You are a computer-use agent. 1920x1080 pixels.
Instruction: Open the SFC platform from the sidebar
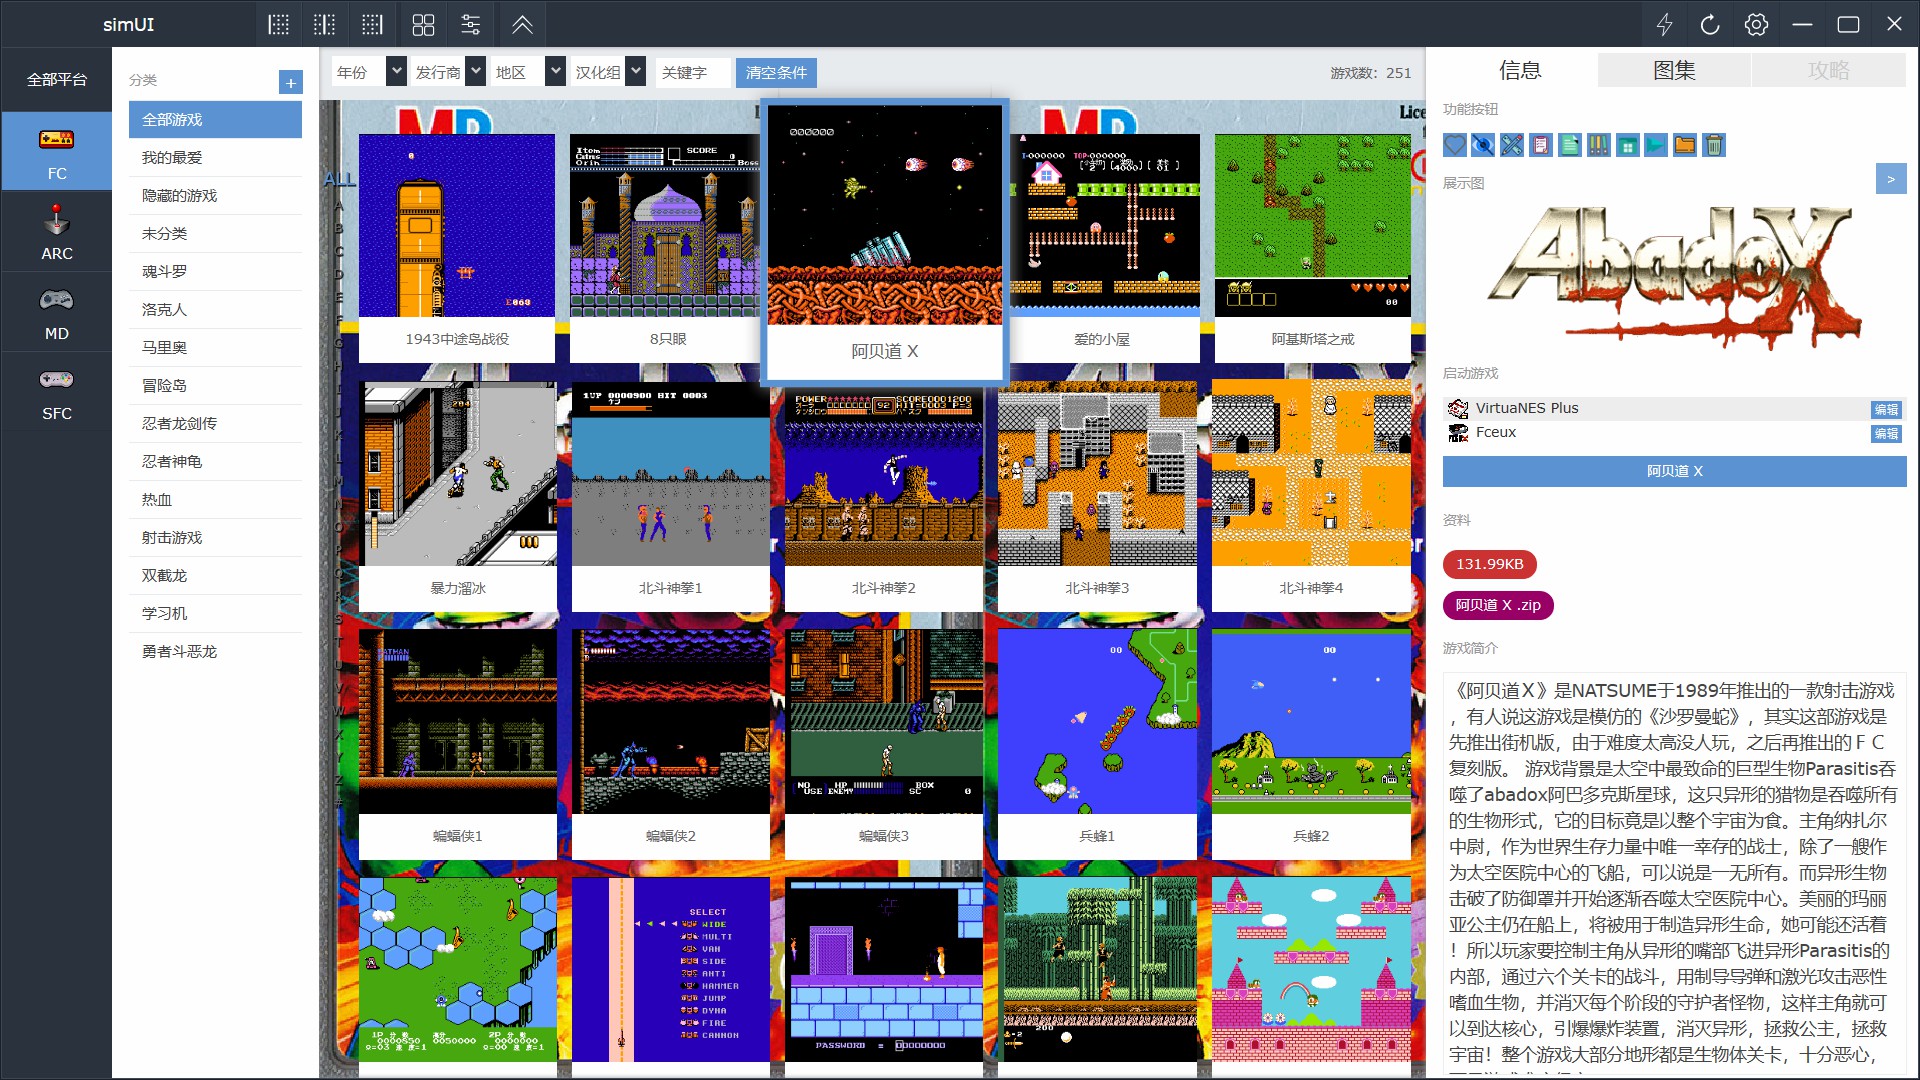tap(56, 392)
